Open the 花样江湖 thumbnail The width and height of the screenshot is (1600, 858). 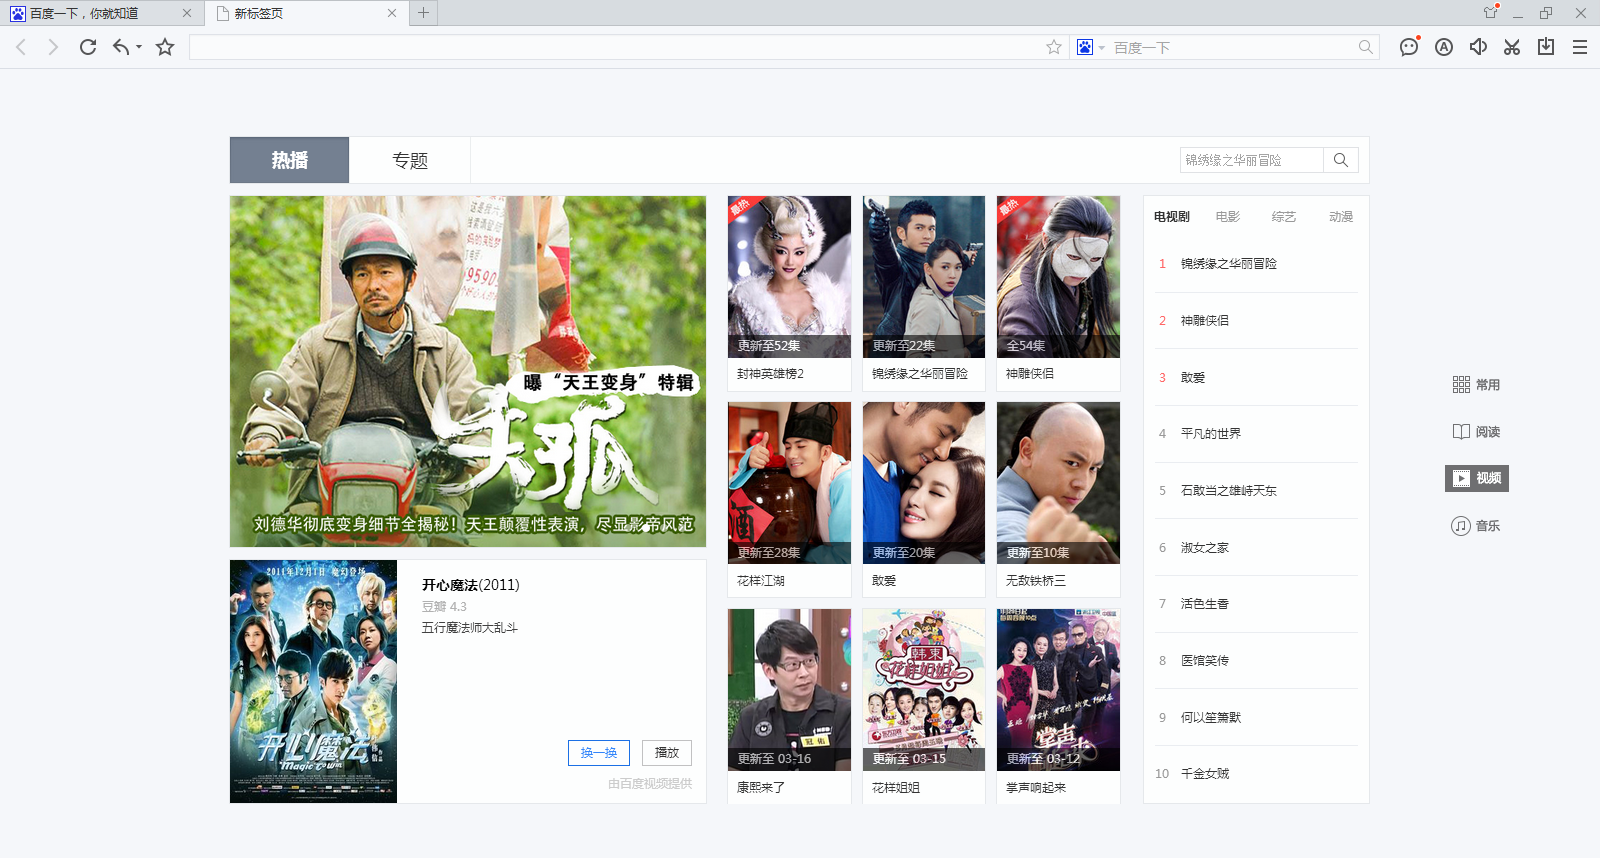coord(789,483)
